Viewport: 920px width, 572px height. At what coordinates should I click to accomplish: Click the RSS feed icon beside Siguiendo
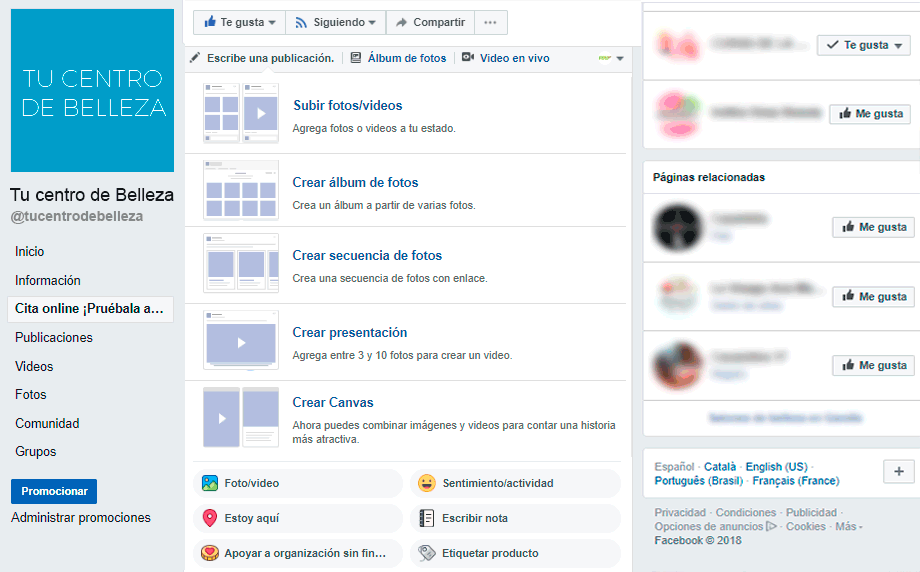click(x=301, y=22)
